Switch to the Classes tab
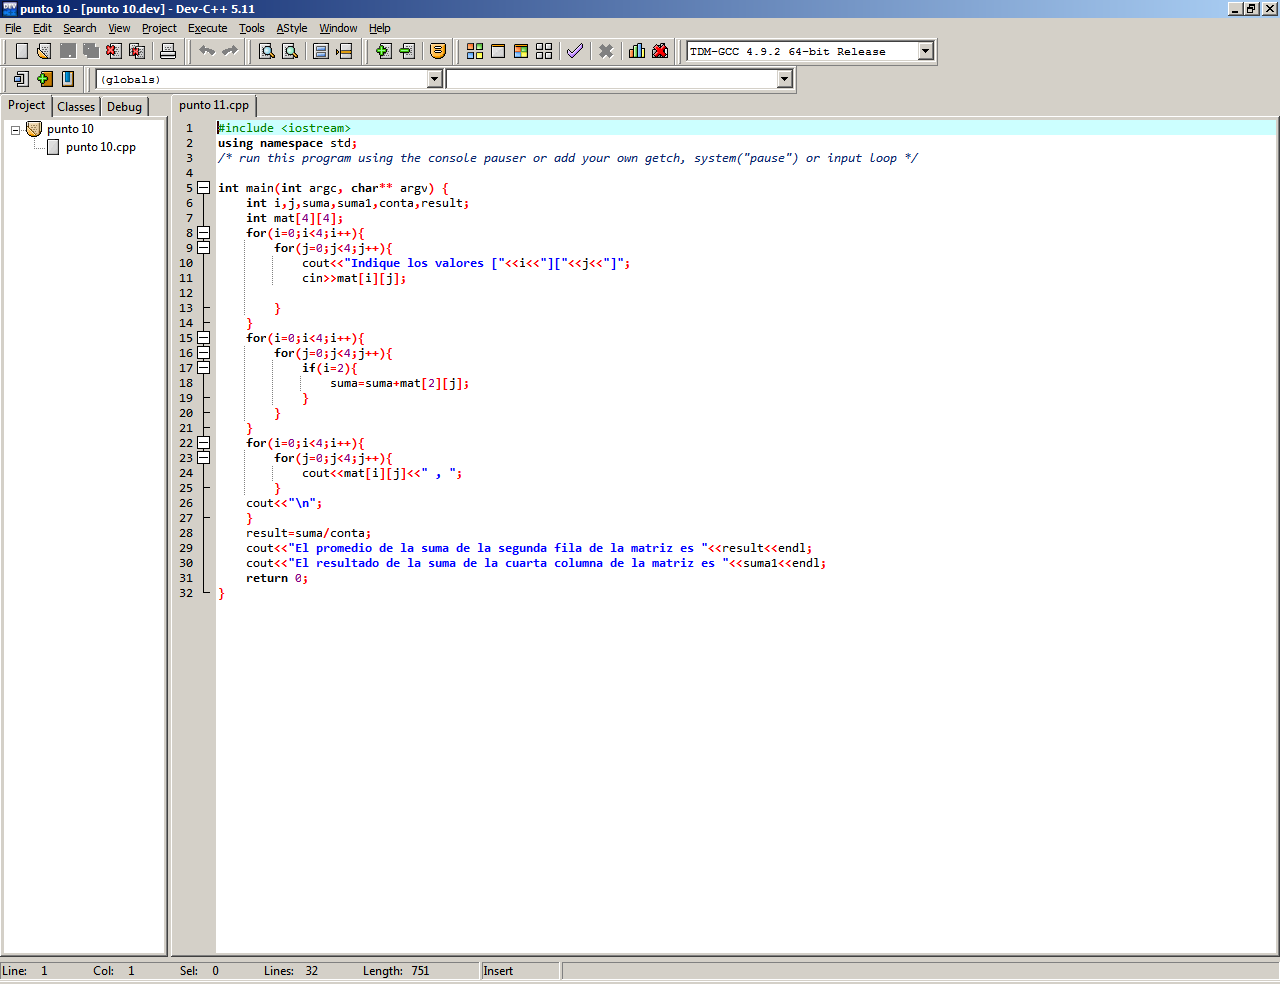This screenshot has height=984, width=1280. coord(76,106)
